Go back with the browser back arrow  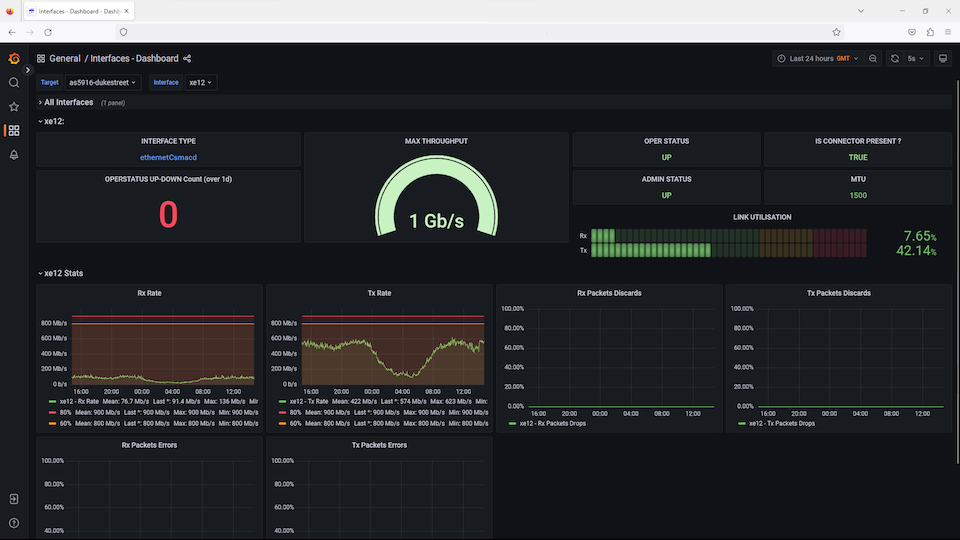tap(12, 32)
